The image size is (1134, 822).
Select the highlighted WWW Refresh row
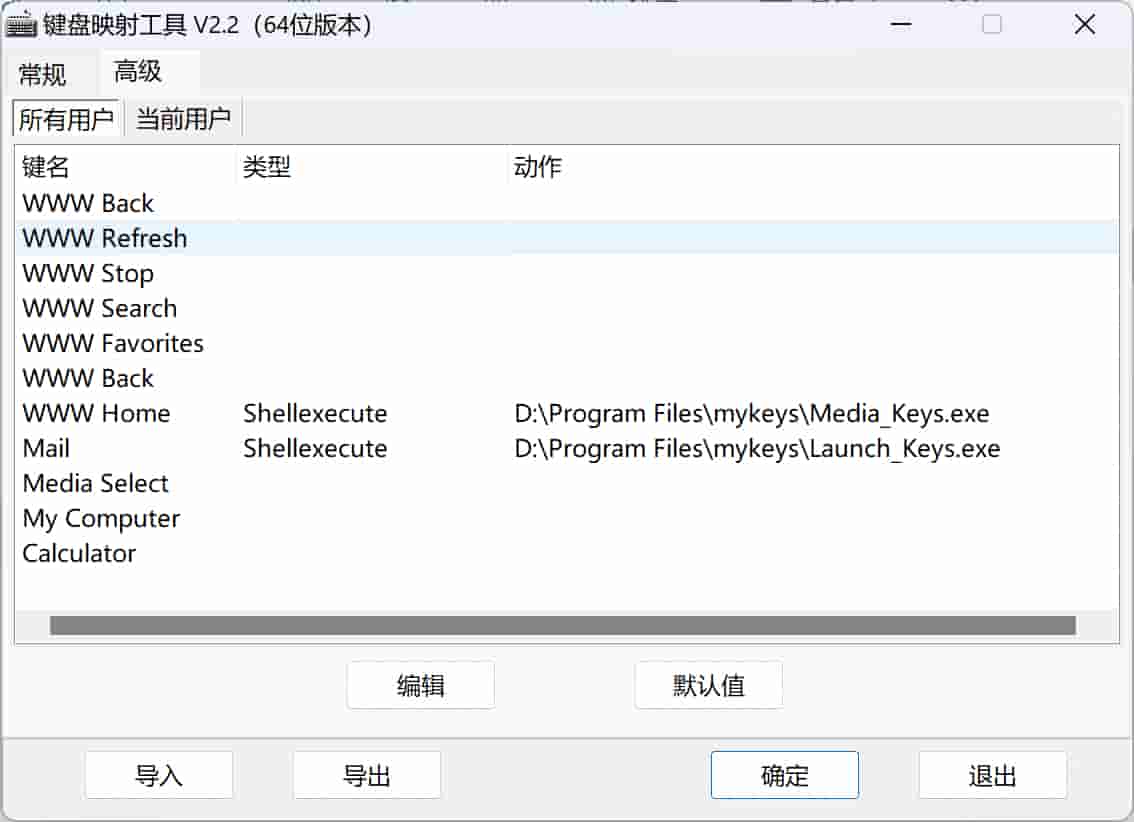pyautogui.click(x=567, y=238)
